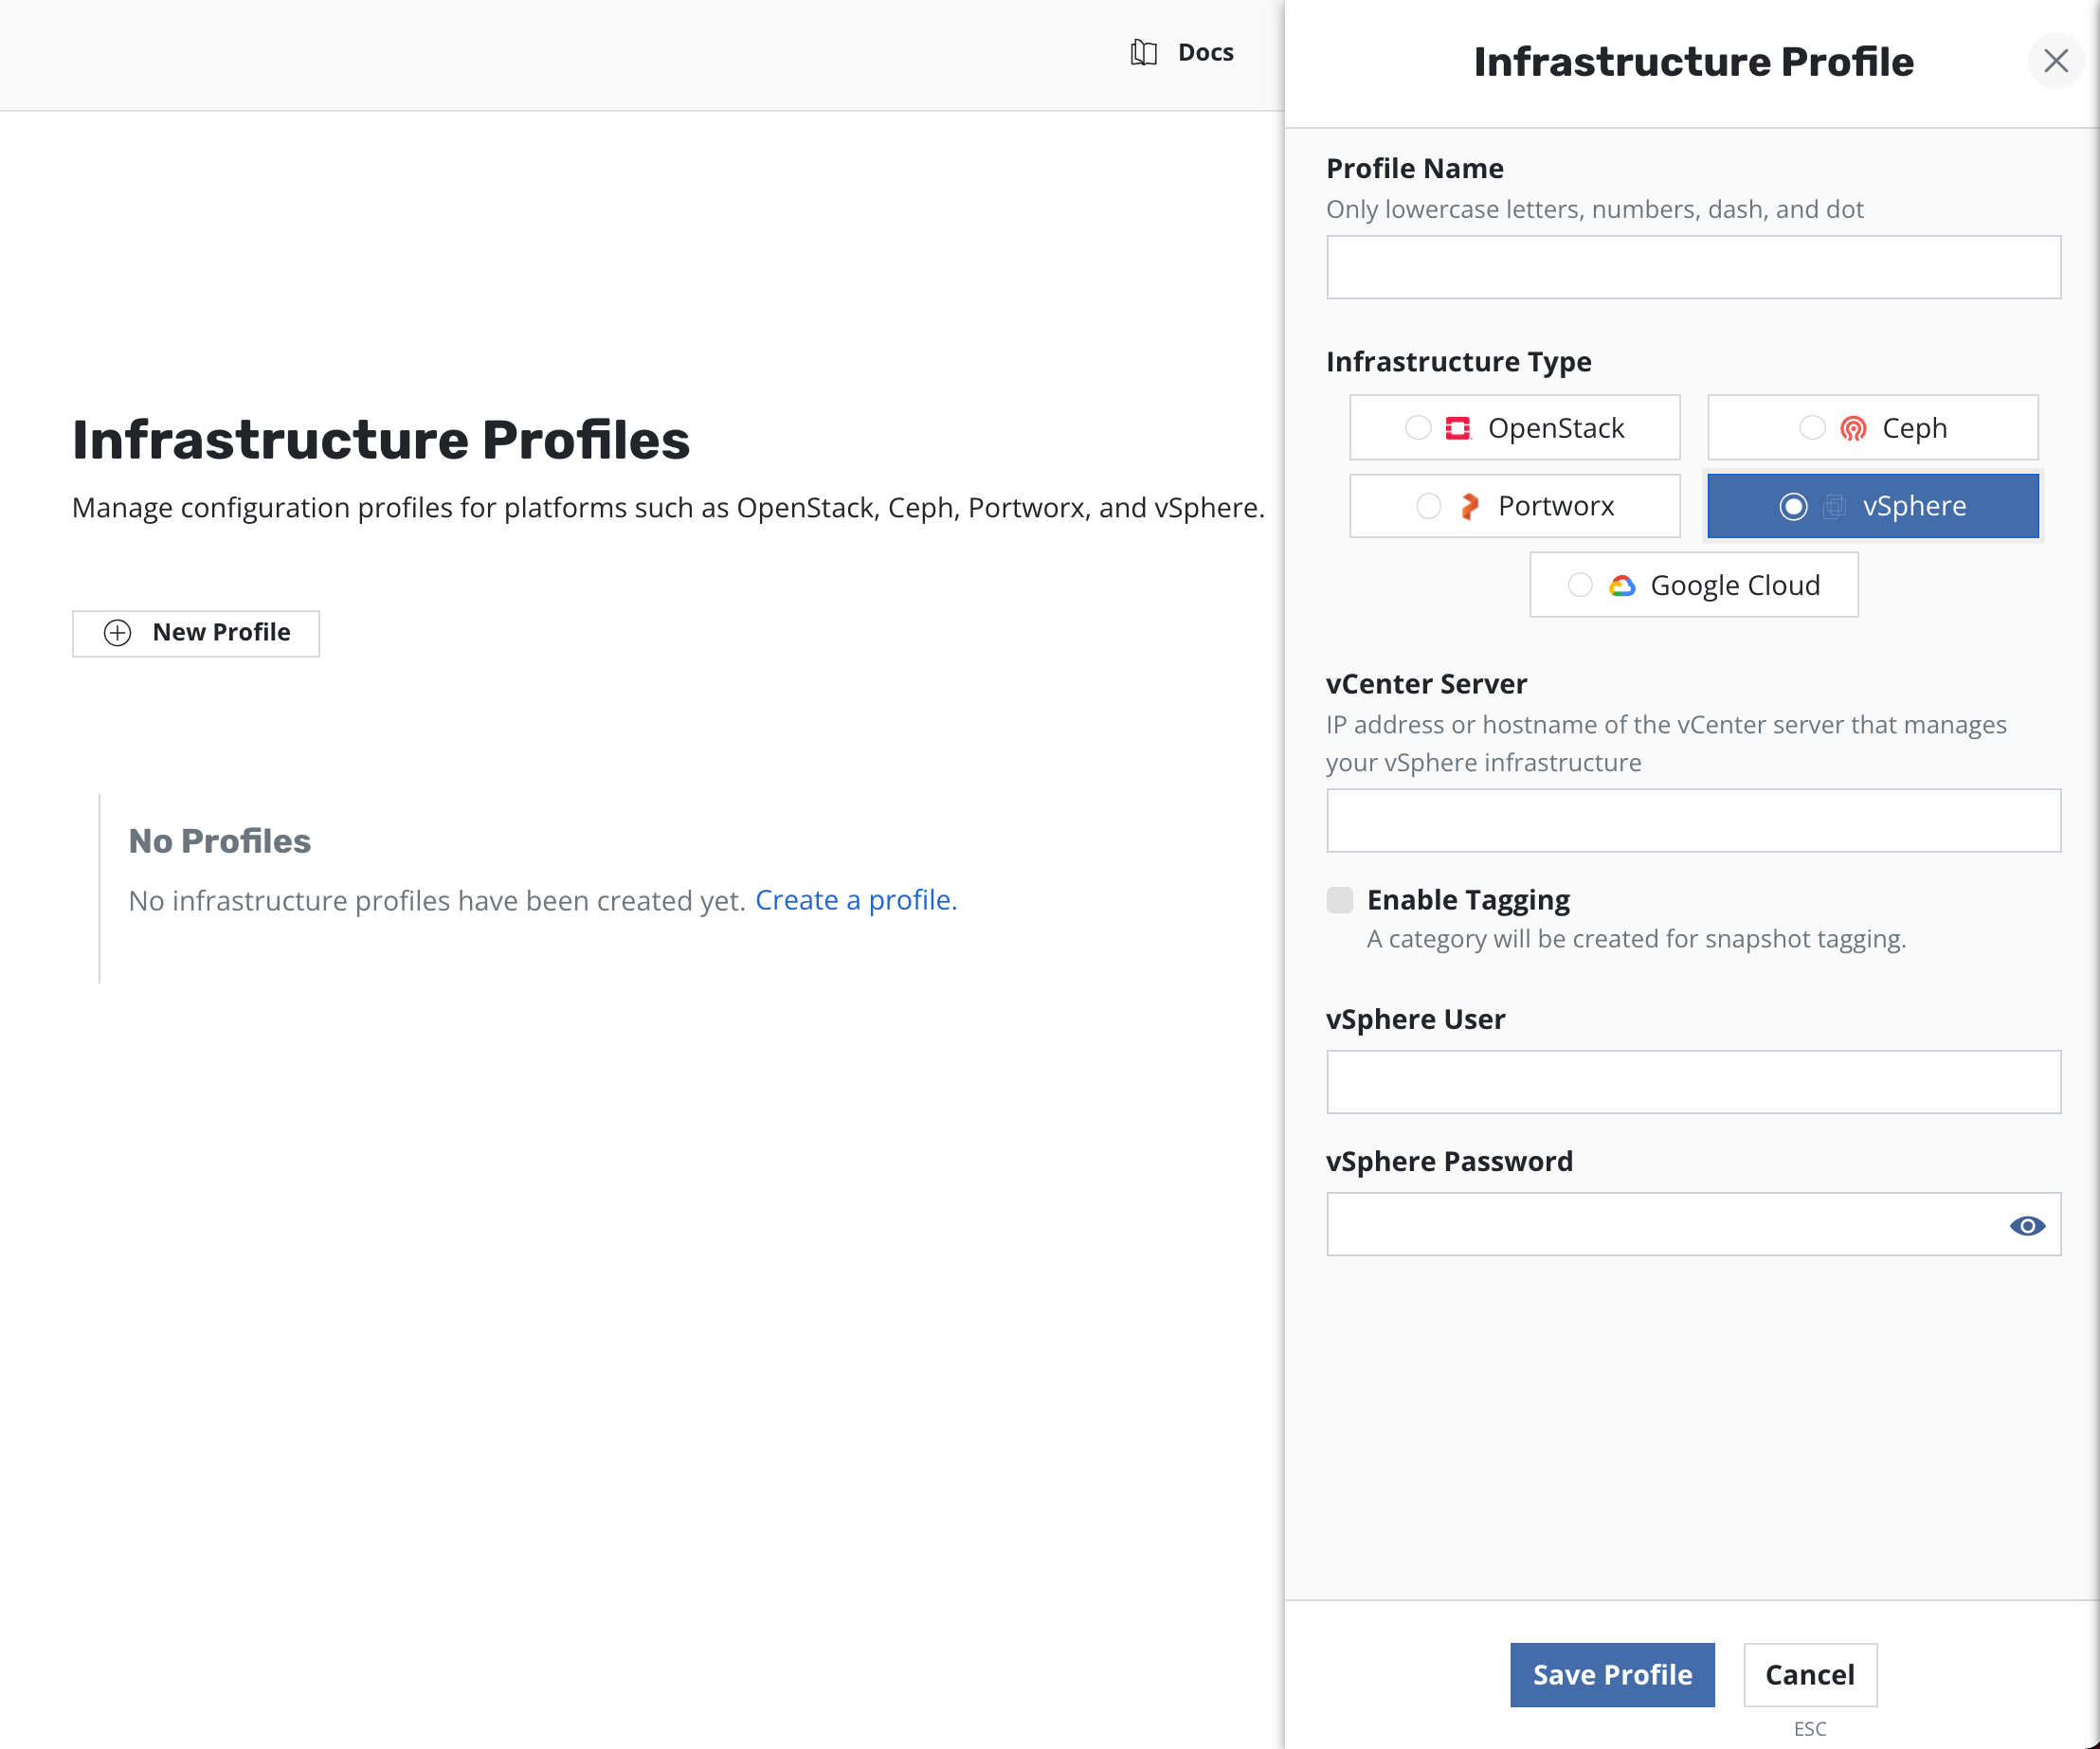Viewport: 2100px width, 1749px height.
Task: Enable the Tagging checkbox
Action: coord(1339,900)
